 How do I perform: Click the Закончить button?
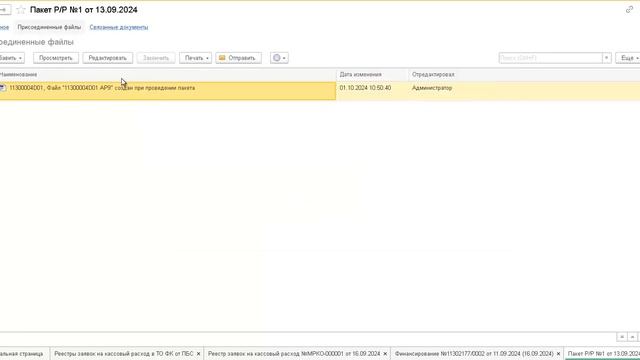(x=156, y=58)
